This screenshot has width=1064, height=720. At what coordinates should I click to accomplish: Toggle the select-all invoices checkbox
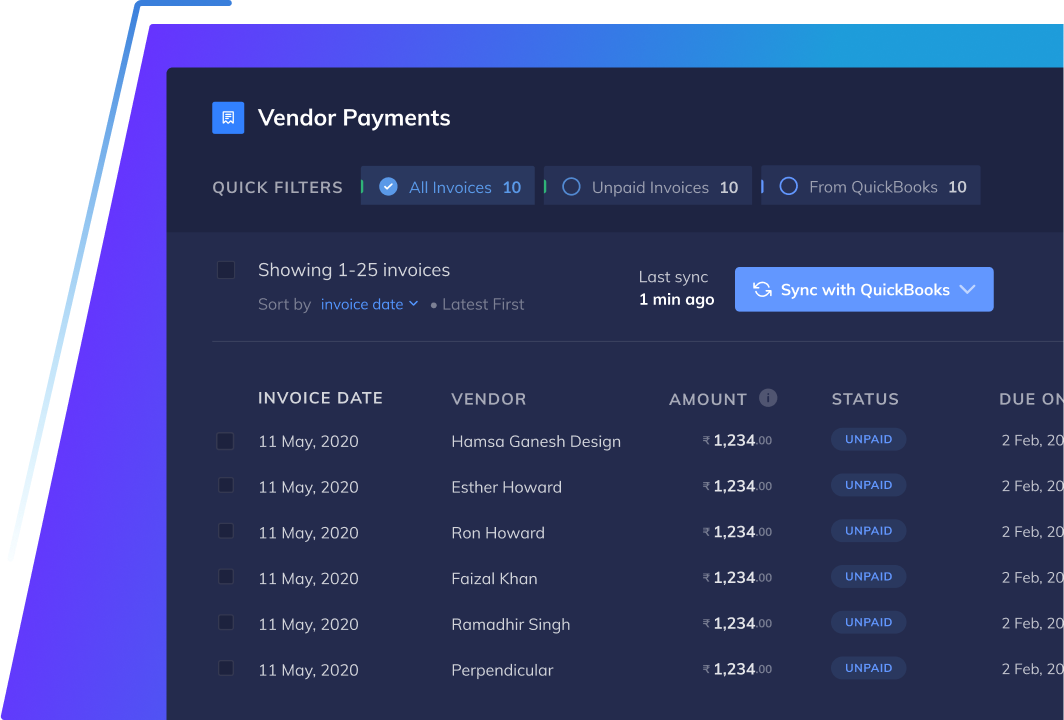tap(226, 270)
